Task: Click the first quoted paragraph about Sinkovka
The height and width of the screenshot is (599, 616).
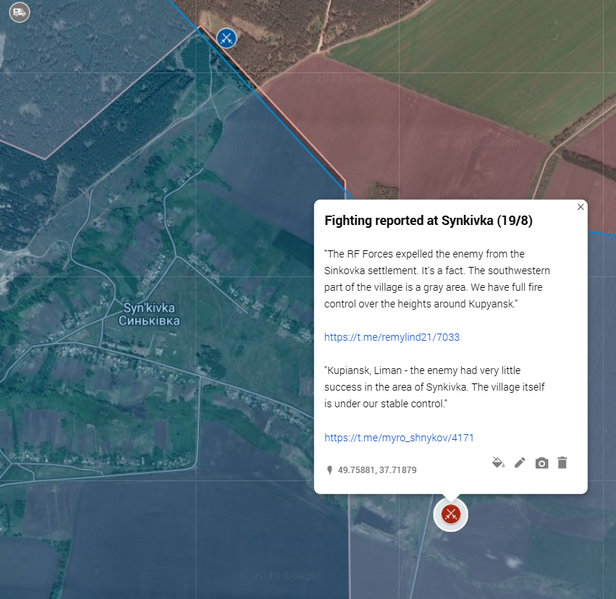Action: tap(437, 279)
